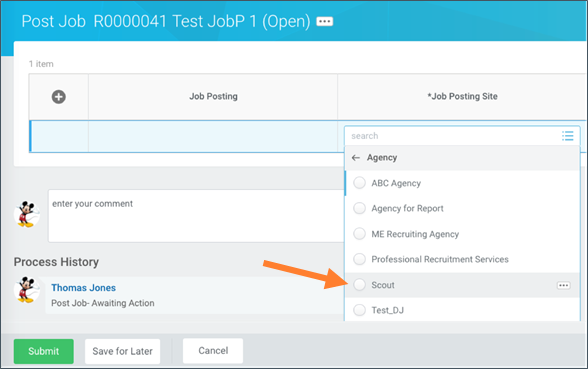Viewport: 588px width, 369px height.
Task: Select the ABC Agency radio button
Action: click(359, 183)
